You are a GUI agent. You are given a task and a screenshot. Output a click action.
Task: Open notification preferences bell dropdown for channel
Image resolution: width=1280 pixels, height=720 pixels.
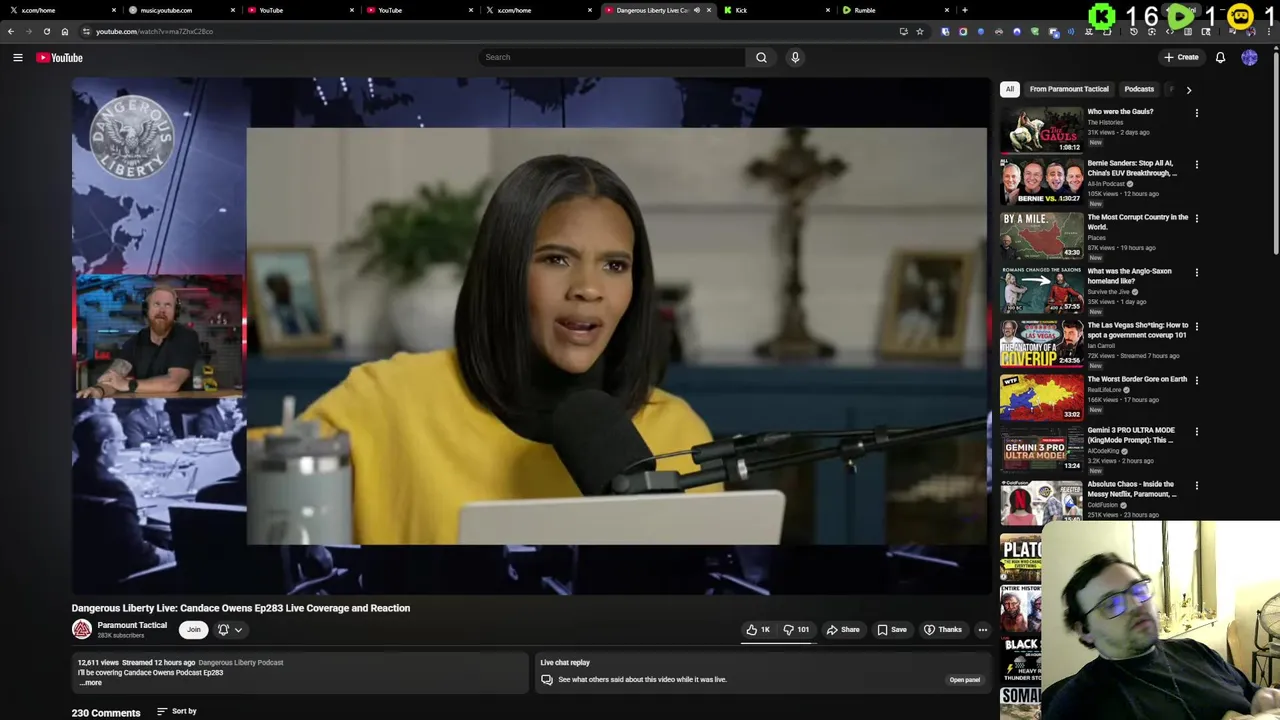229,629
